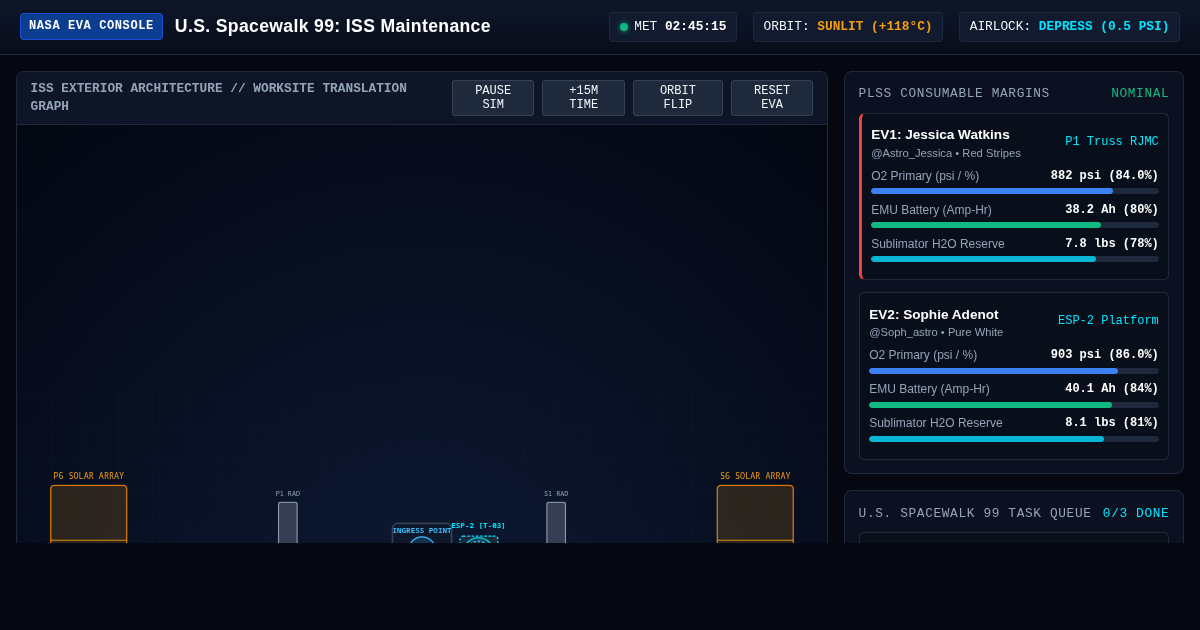Select EV2: Sophie Adenot crew name

click(x=934, y=315)
